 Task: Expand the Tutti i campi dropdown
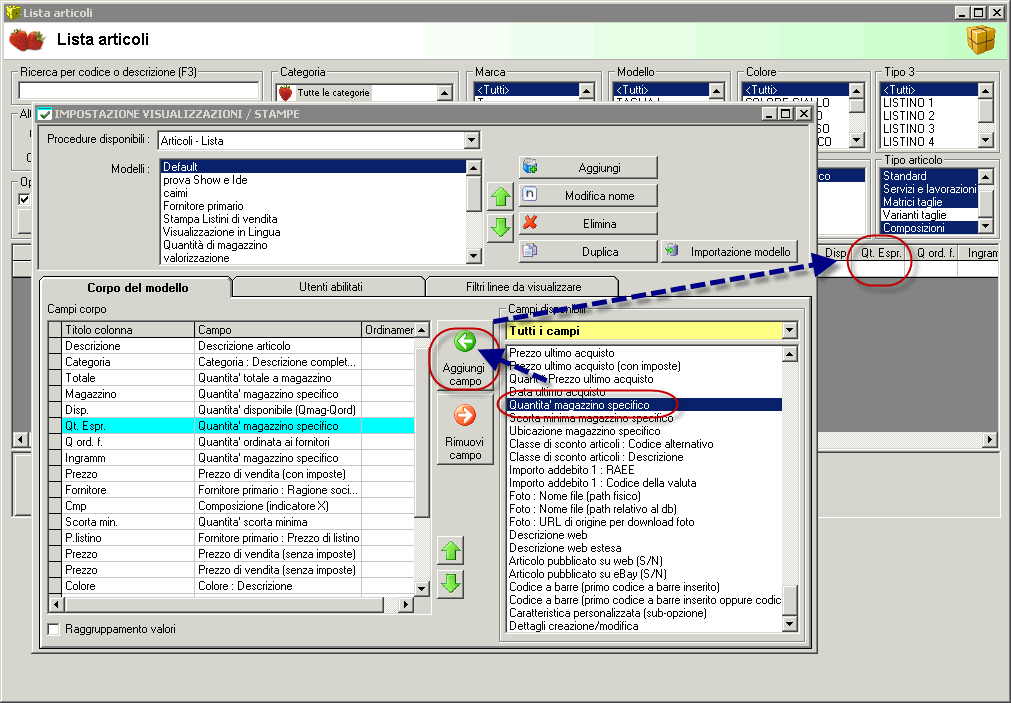[x=790, y=330]
